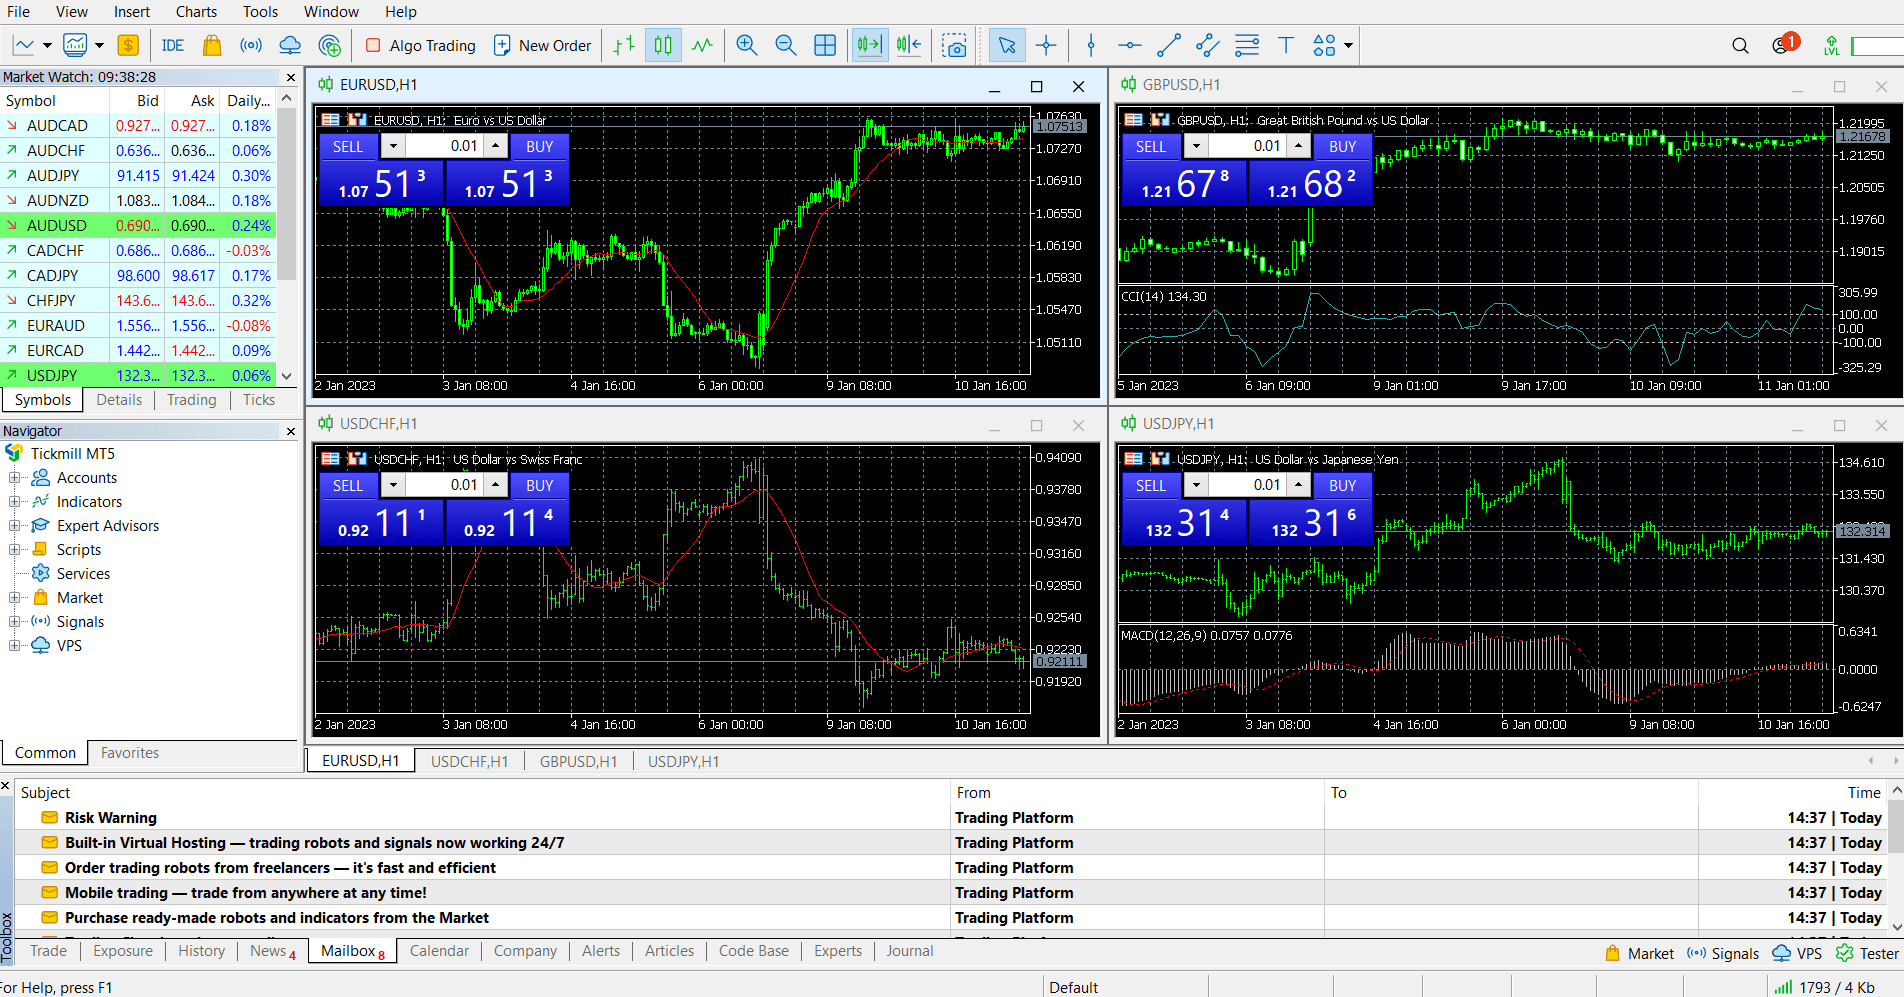1904x997 pixels.
Task: Open the Charts menu
Action: [196, 12]
